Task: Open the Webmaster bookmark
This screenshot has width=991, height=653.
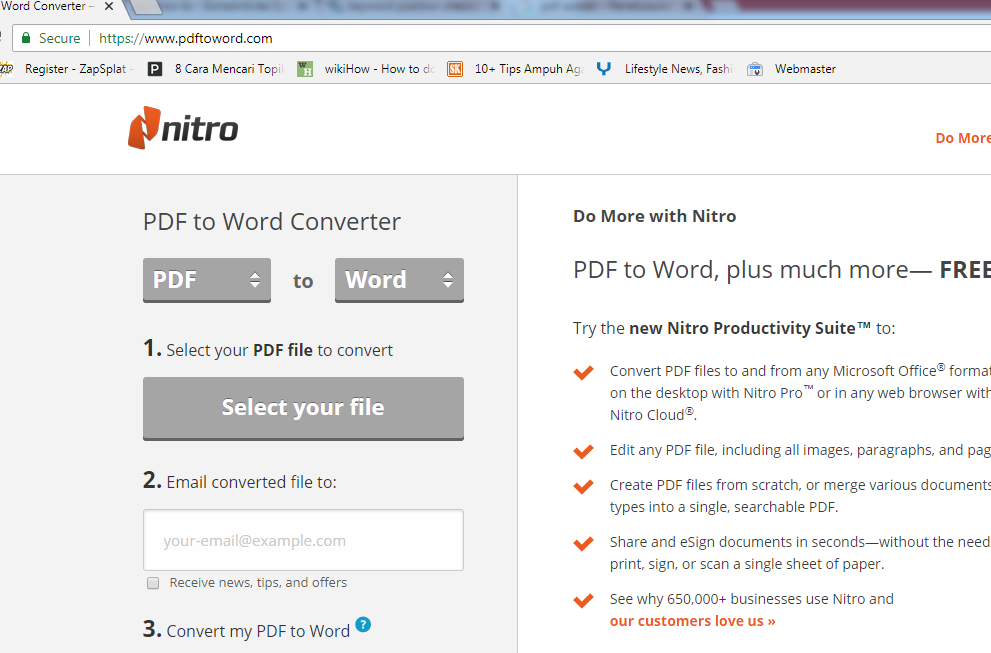Action: coord(791,69)
